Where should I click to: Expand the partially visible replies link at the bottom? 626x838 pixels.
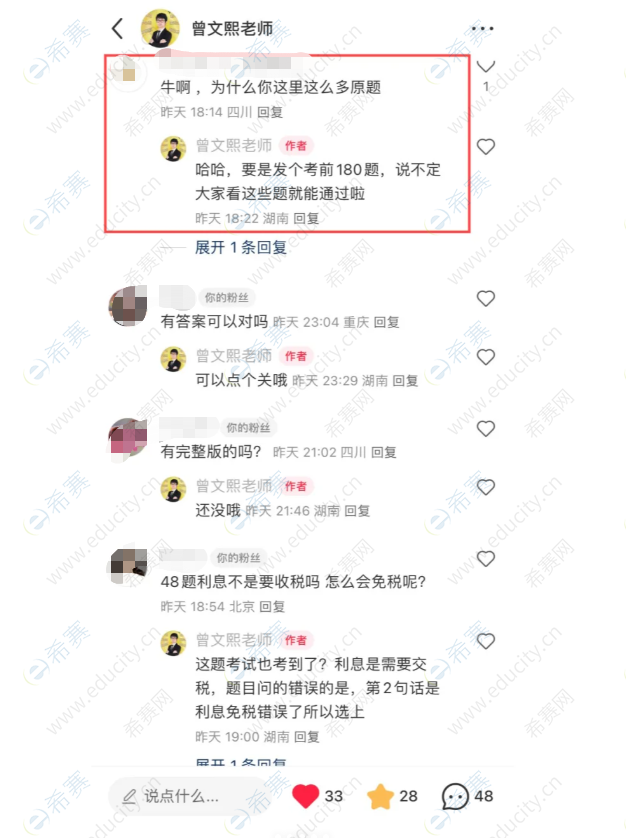tap(241, 763)
